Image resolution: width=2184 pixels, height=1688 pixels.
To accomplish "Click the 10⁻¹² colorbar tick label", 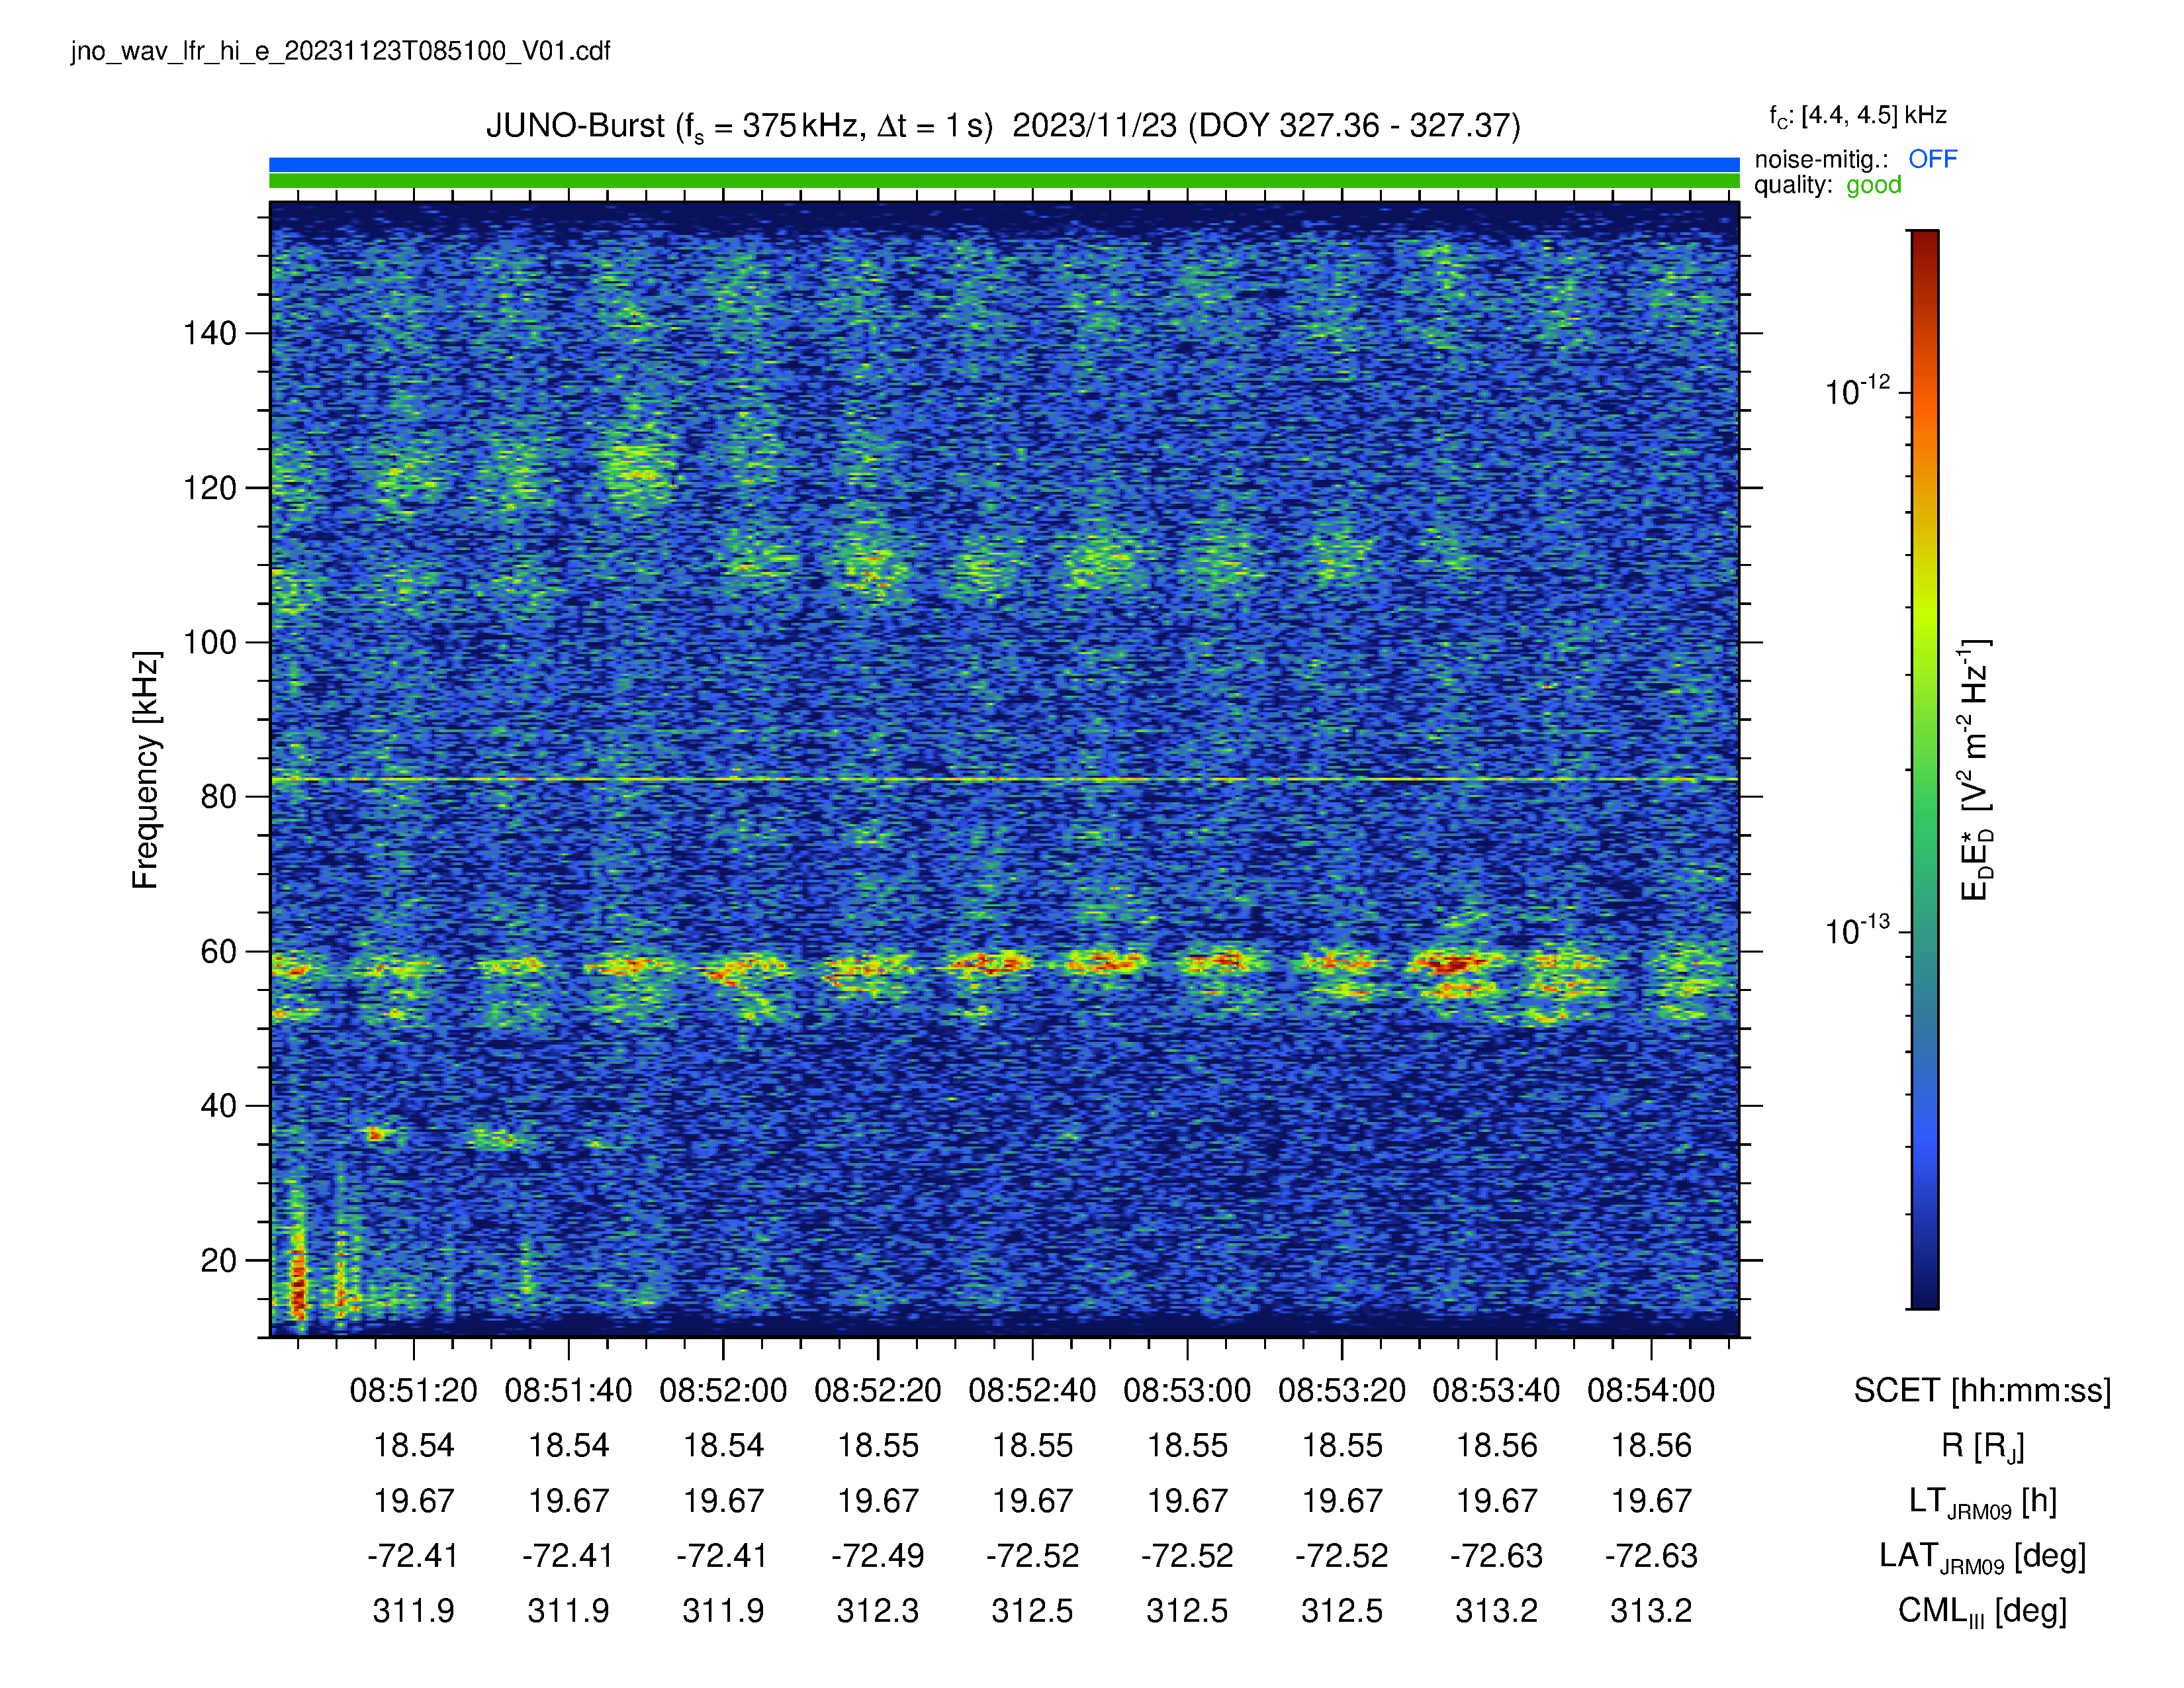I will 1857,390.
